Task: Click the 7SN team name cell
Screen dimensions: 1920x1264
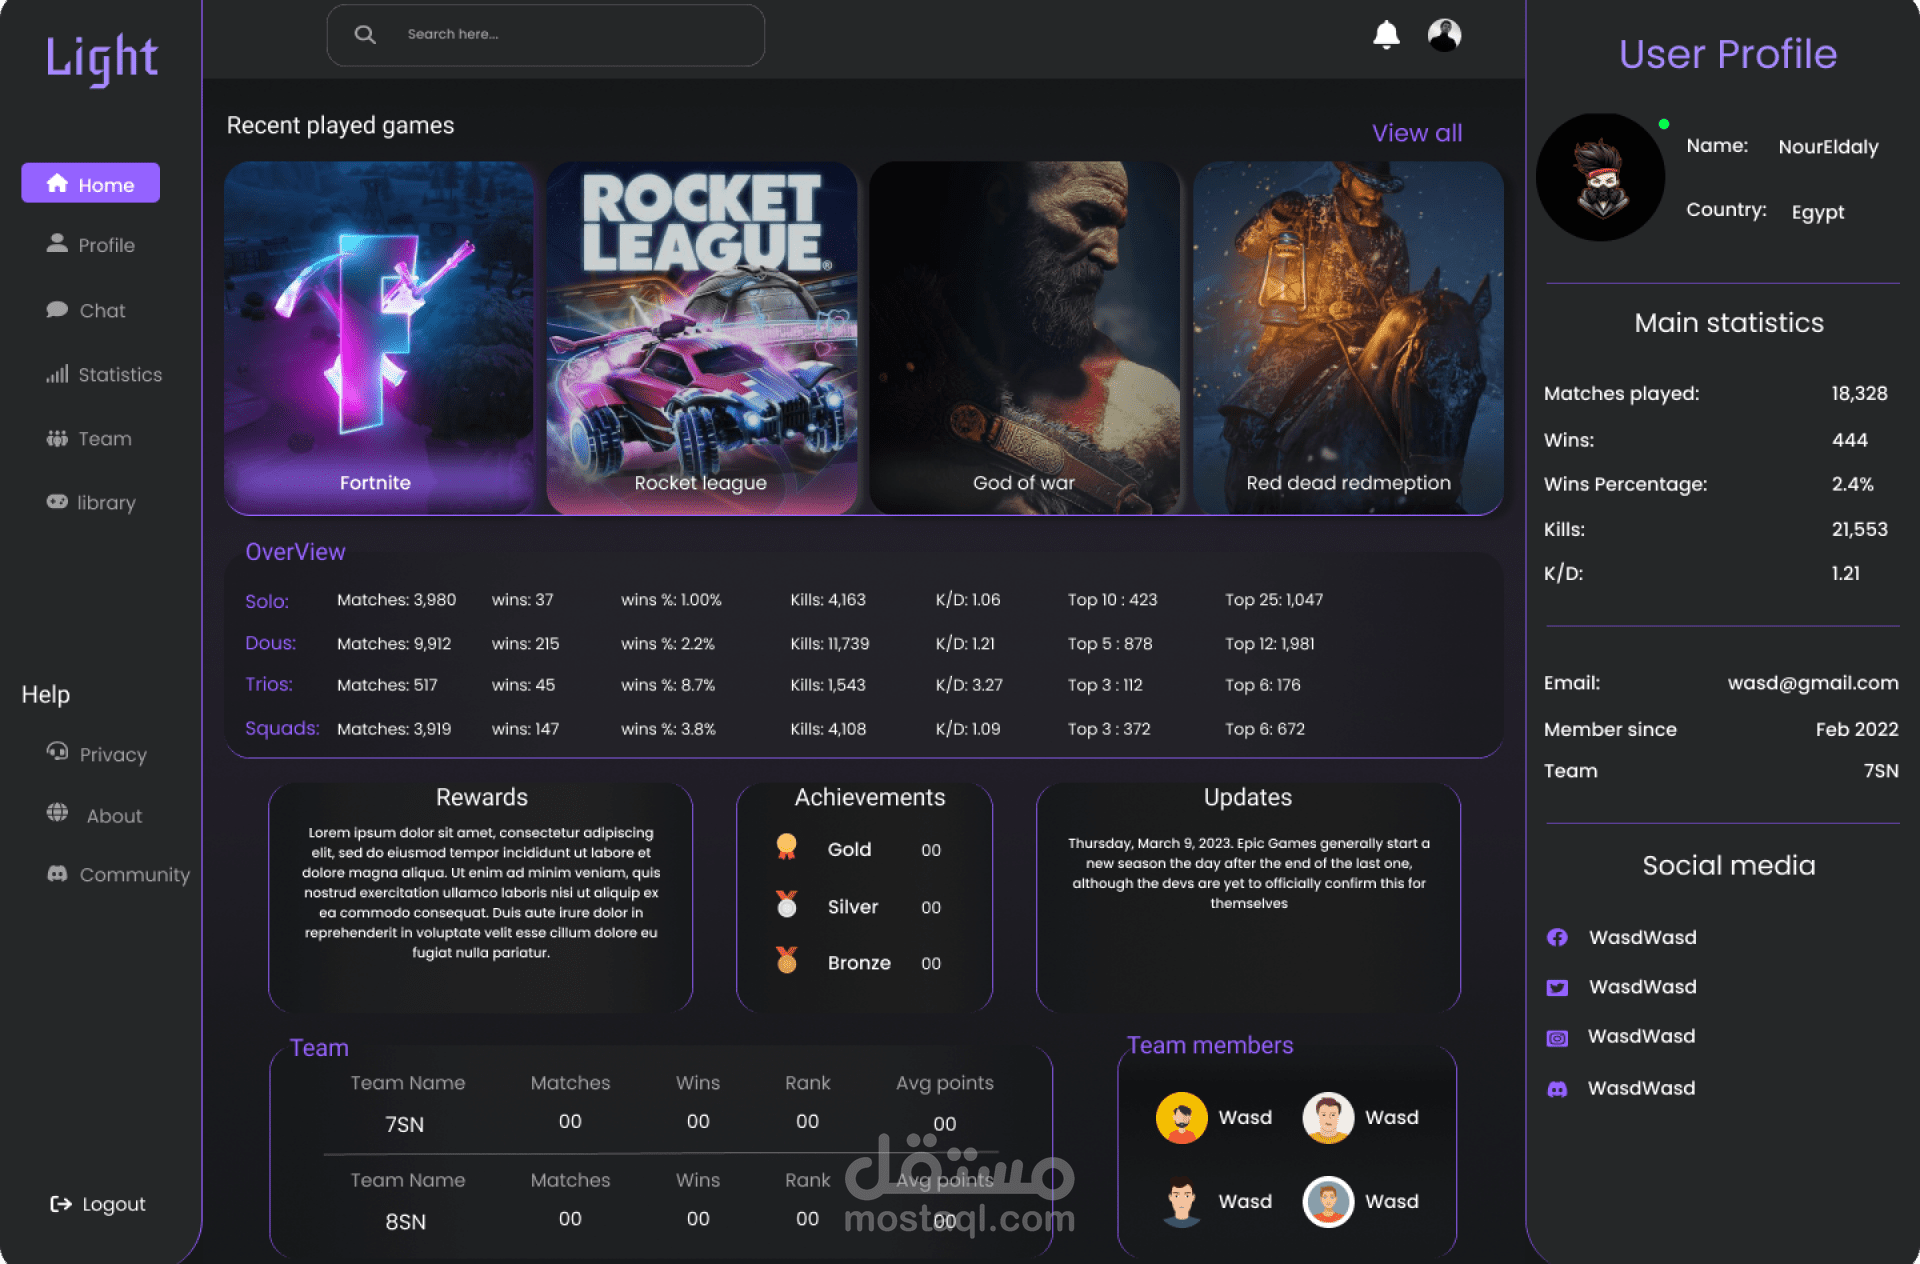Action: coord(405,1124)
